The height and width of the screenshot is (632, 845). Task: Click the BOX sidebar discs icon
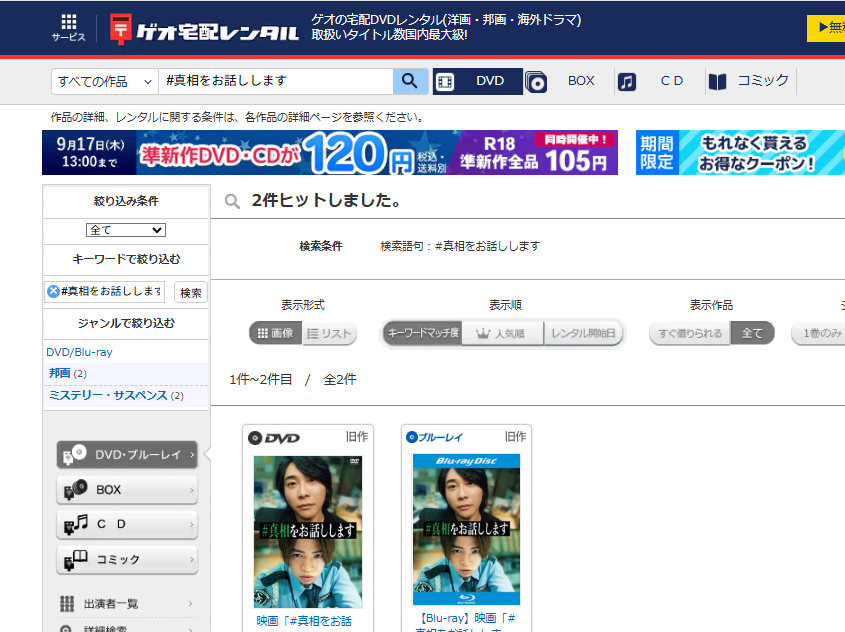[x=75, y=489]
